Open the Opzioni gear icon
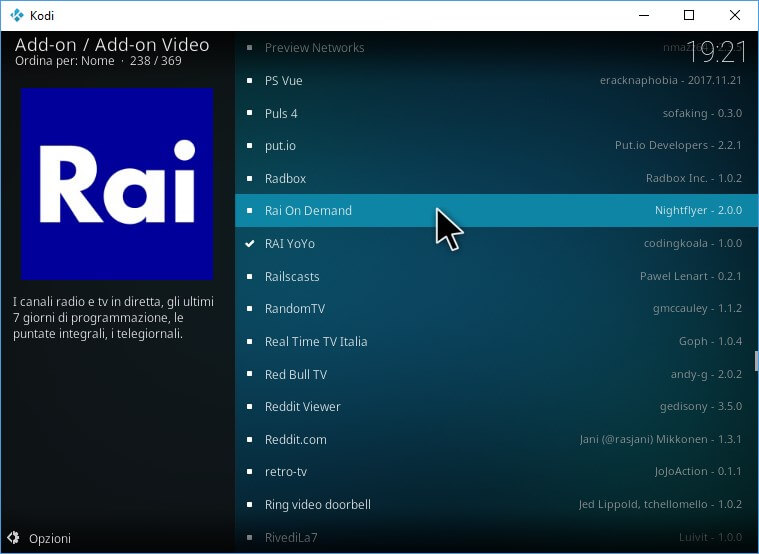This screenshot has height=554, width=759. pyautogui.click(x=14, y=538)
